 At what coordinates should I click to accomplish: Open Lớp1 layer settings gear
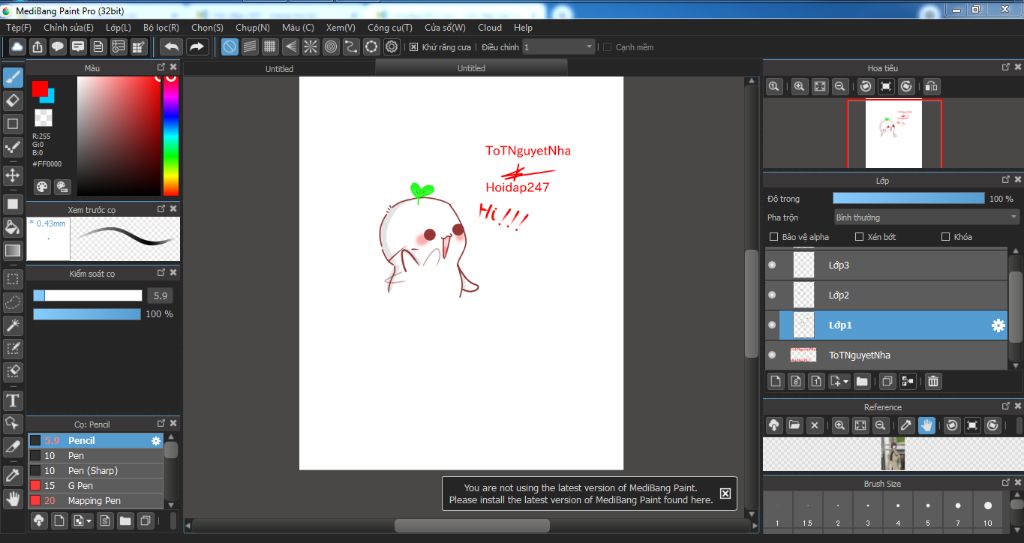998,325
